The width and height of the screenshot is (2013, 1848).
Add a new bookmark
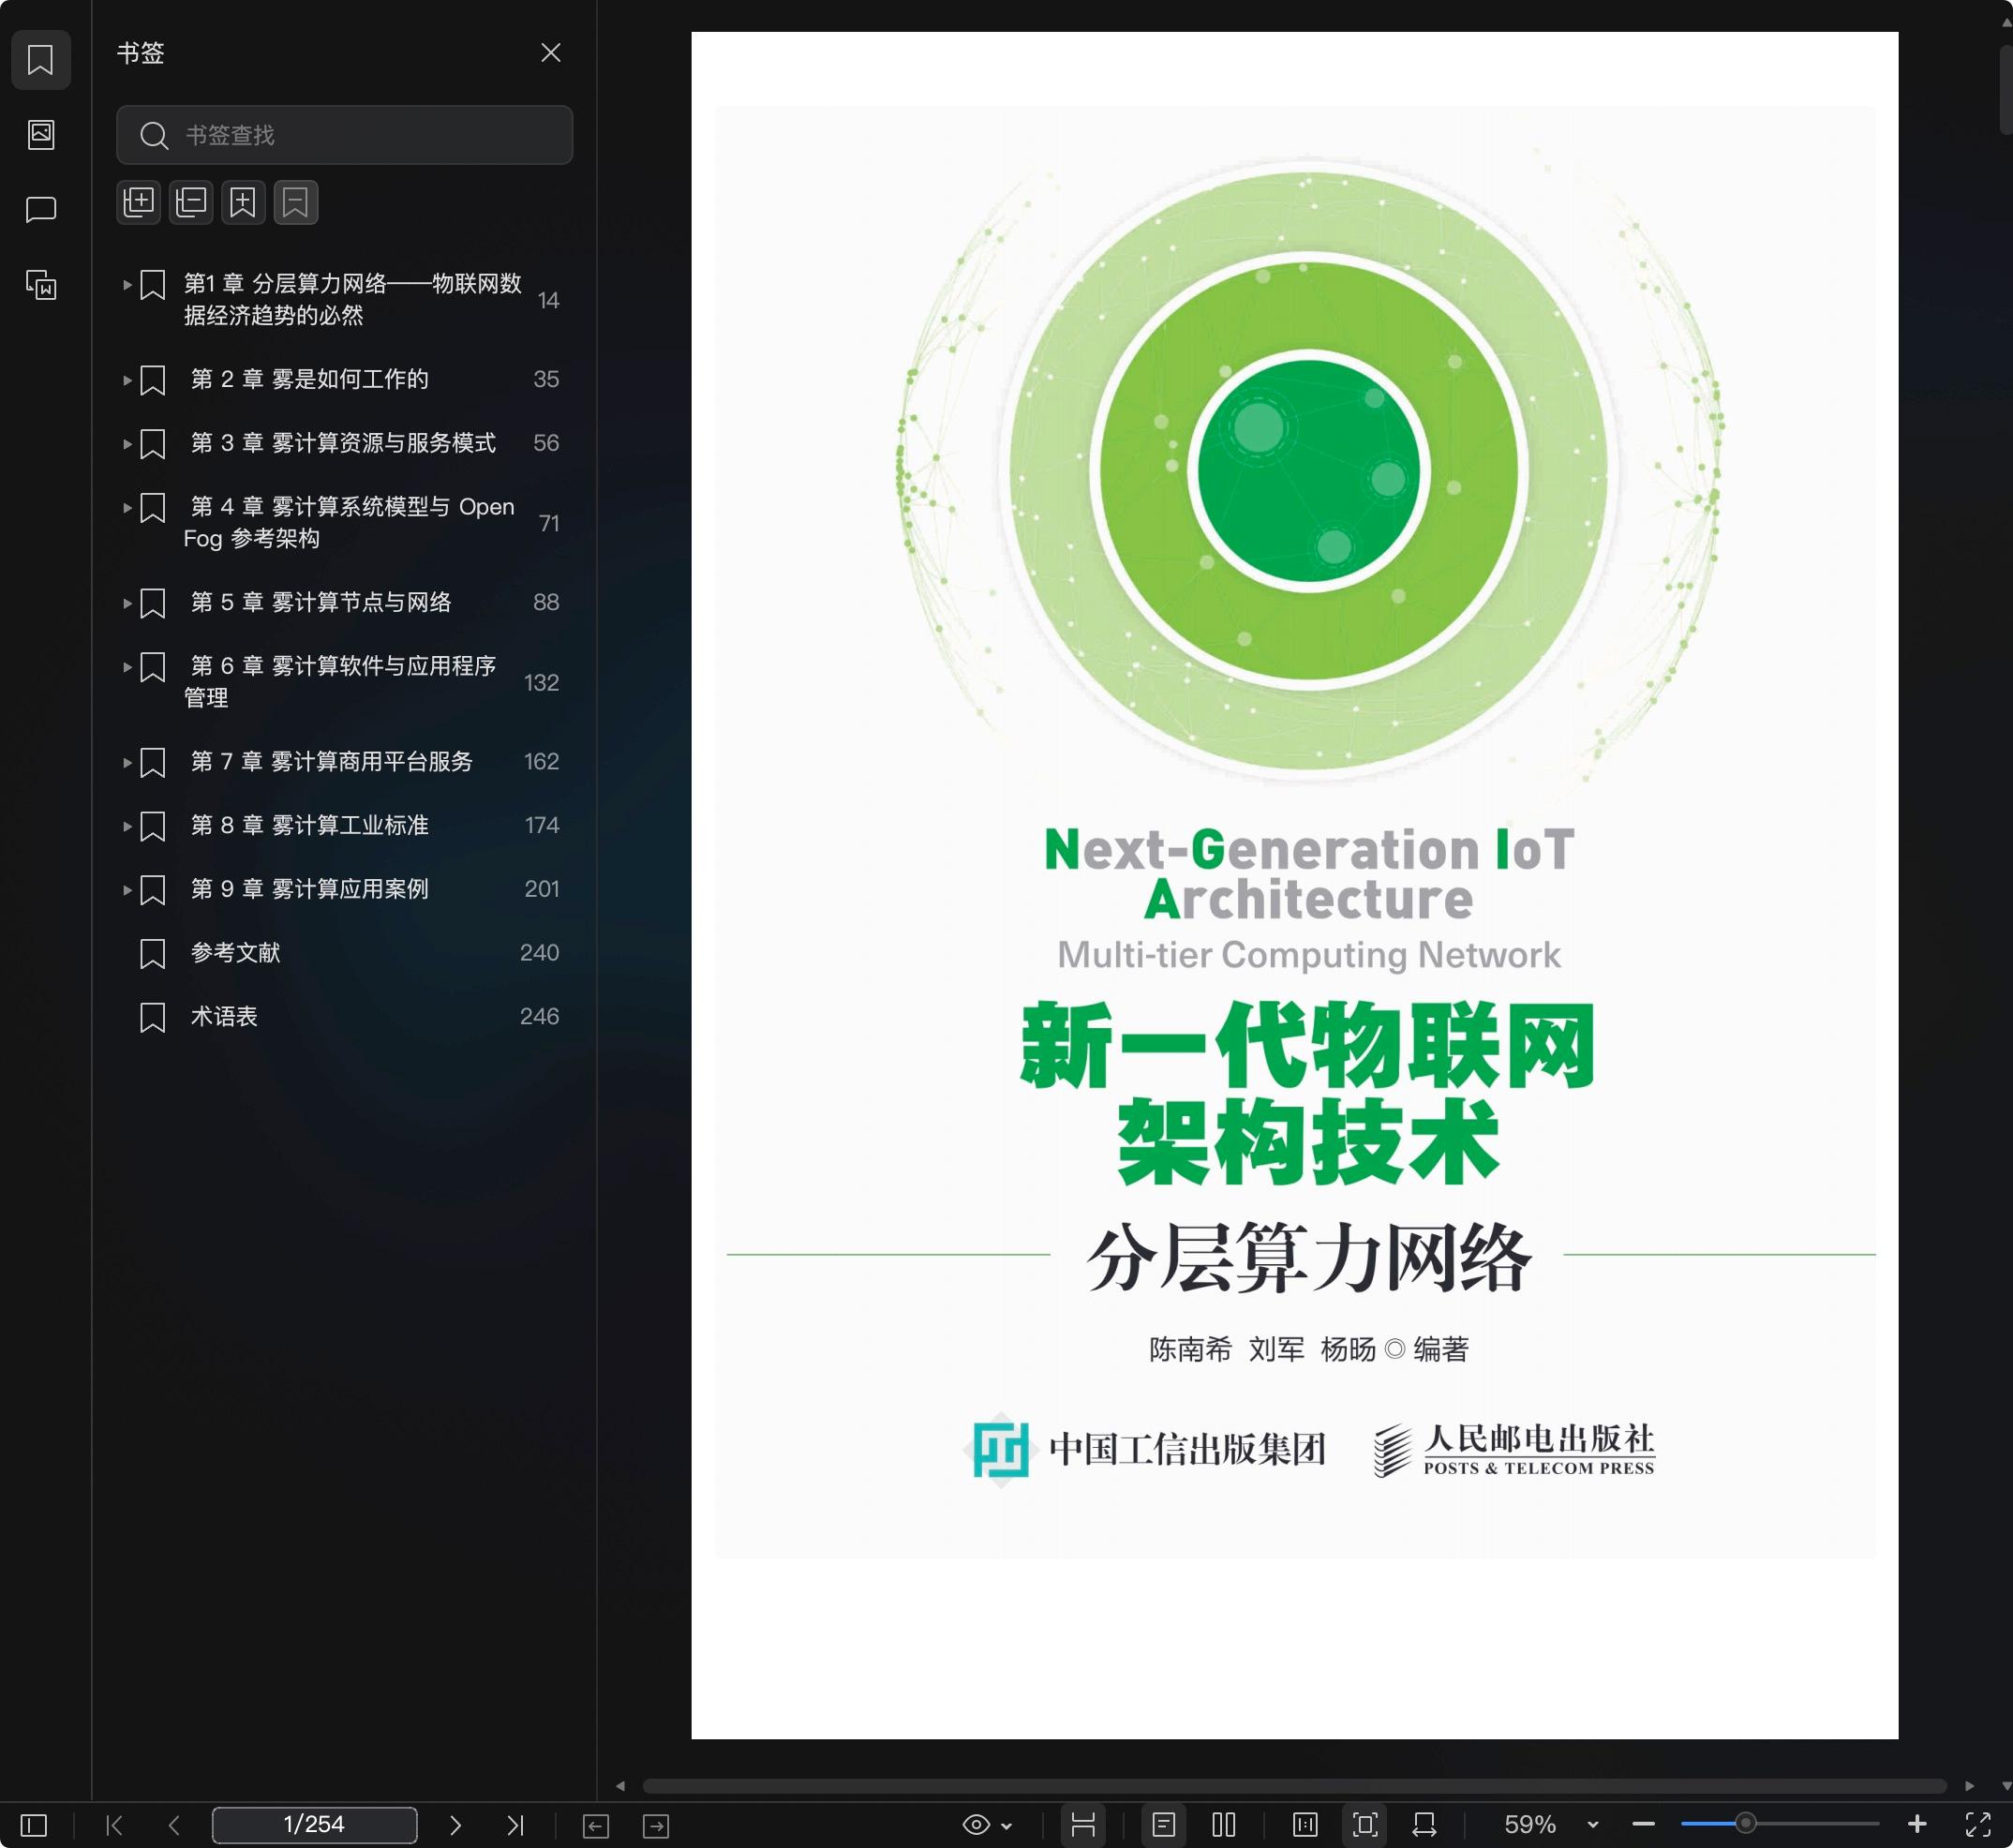[x=243, y=202]
